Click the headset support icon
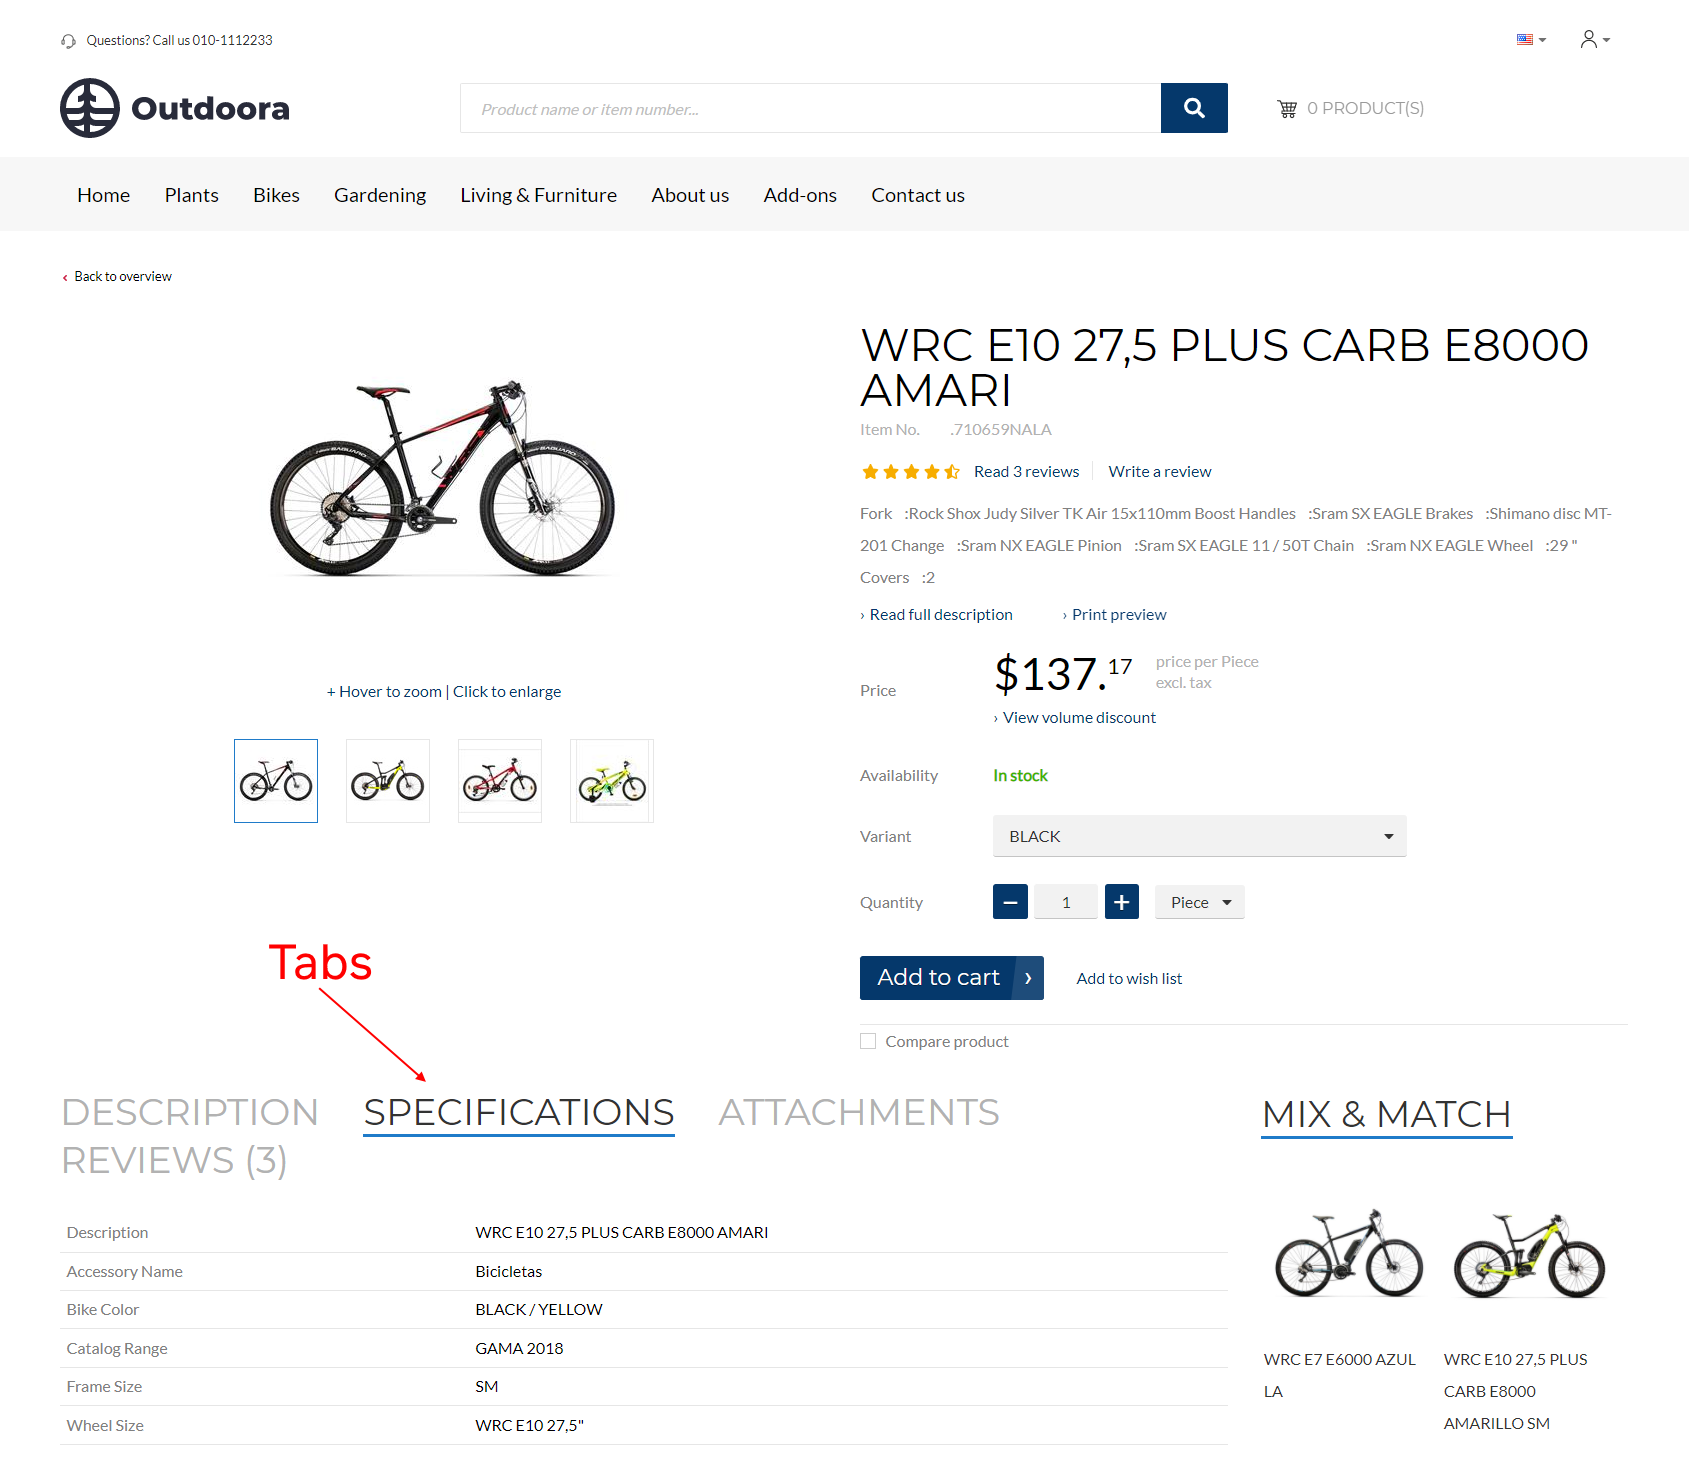The height and width of the screenshot is (1469, 1689). [x=68, y=41]
